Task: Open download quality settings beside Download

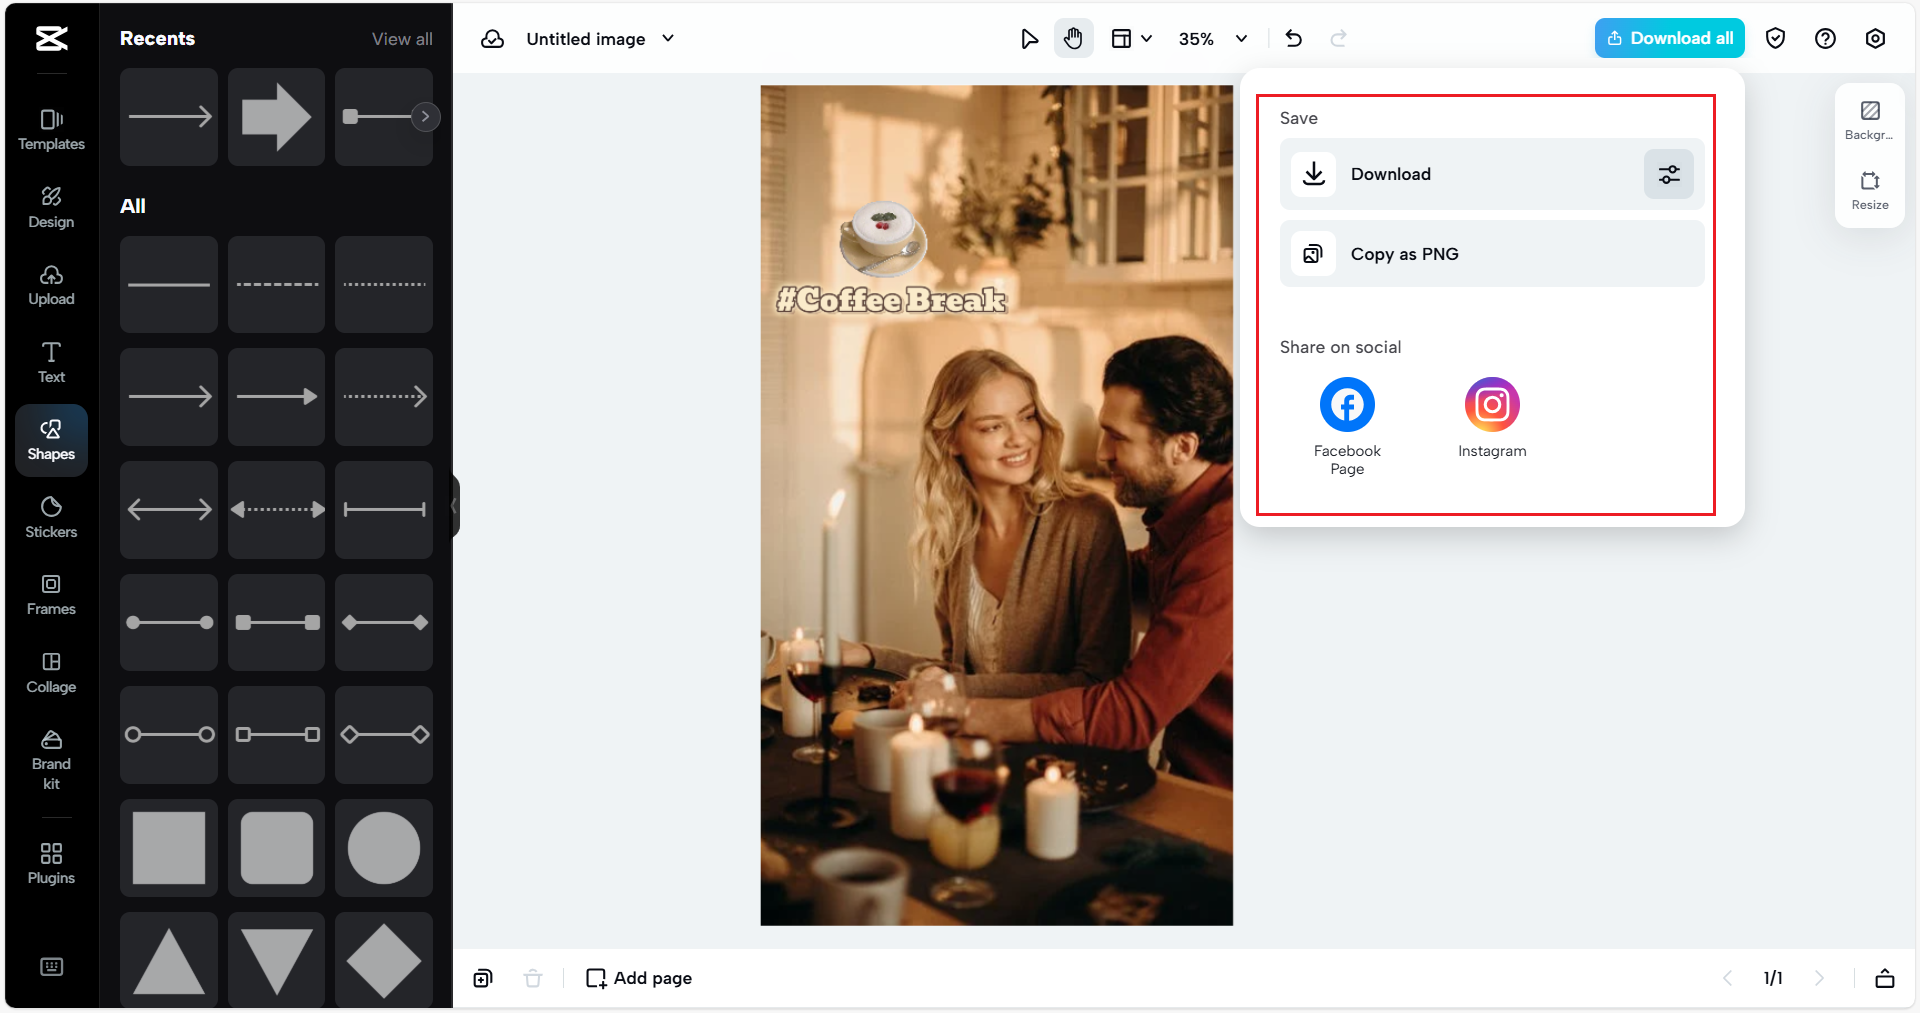Action: pyautogui.click(x=1668, y=173)
